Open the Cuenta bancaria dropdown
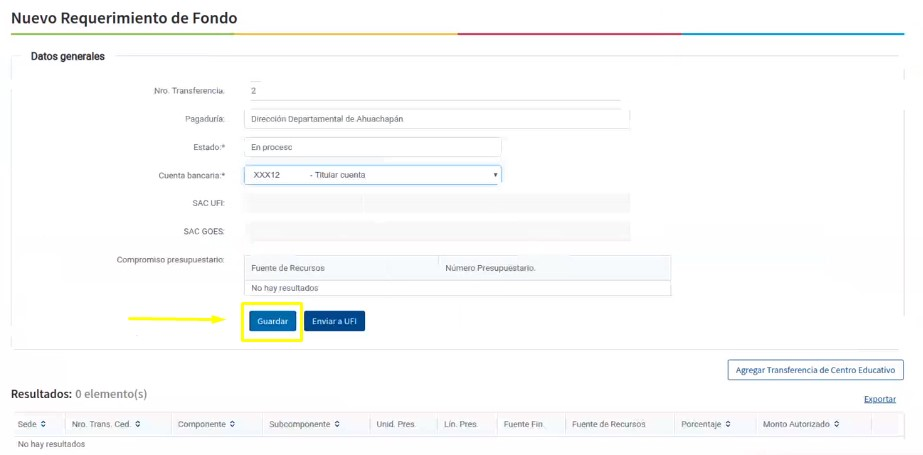Screen dimensions: 923x455 [x=372, y=175]
